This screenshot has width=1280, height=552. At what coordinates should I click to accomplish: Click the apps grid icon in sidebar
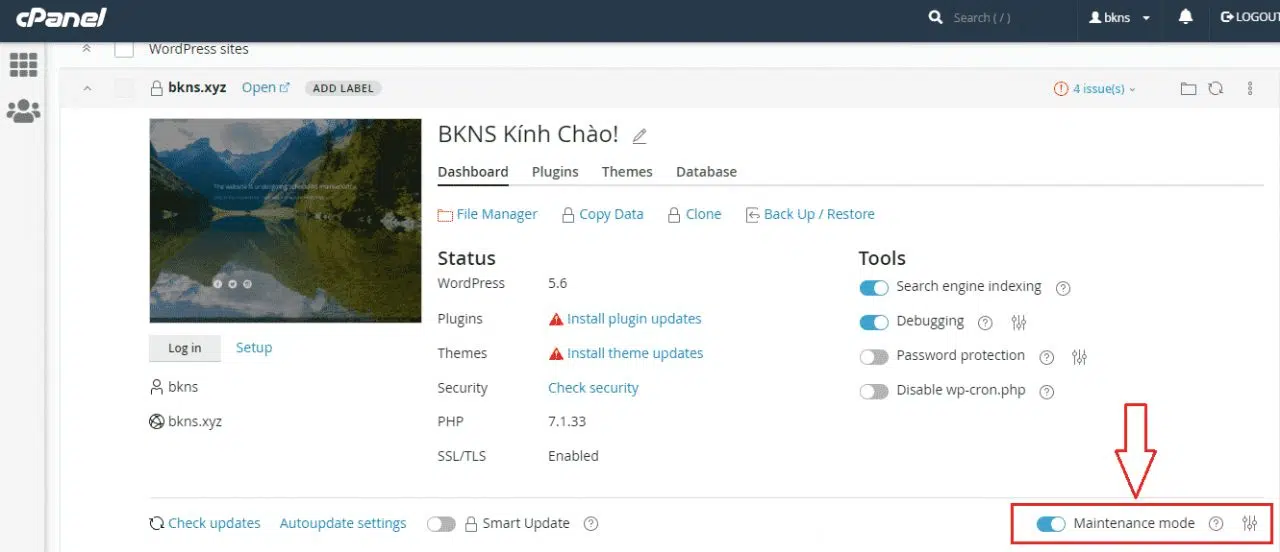(24, 64)
